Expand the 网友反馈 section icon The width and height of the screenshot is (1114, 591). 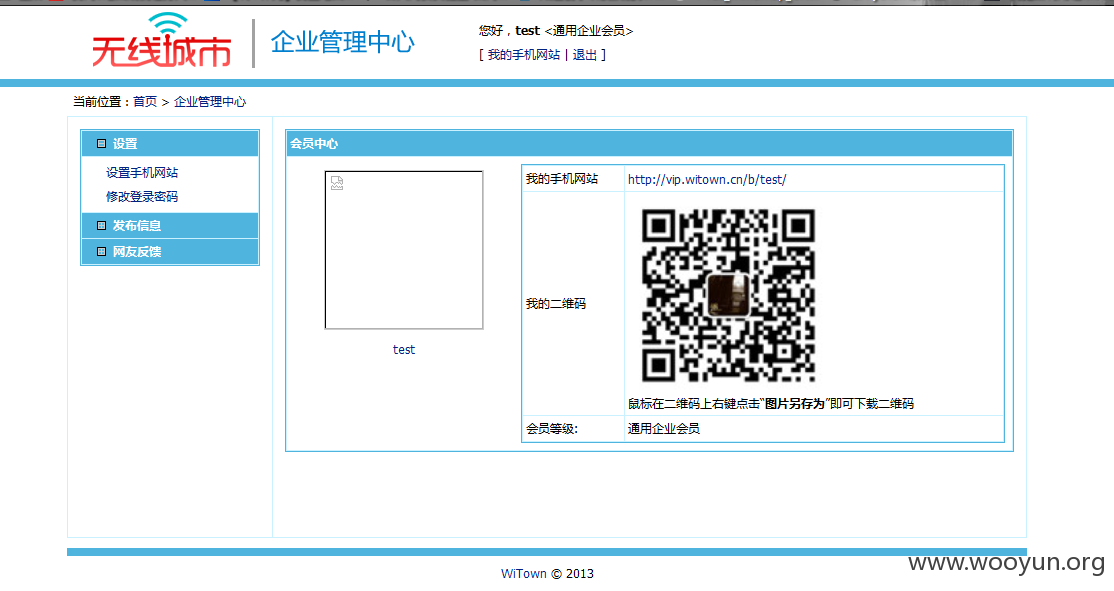pyautogui.click(x=102, y=251)
